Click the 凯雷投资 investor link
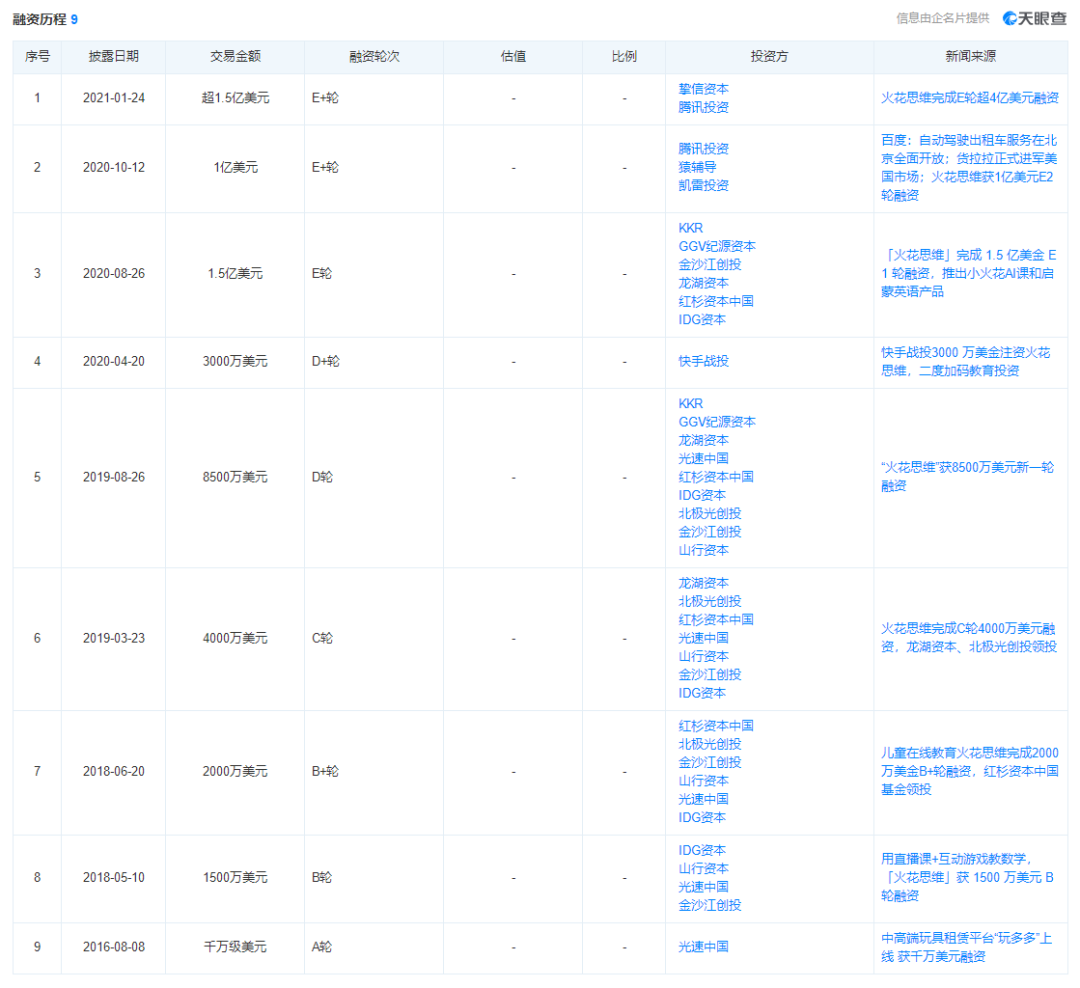Screen dimensions: 1080x988 tap(703, 185)
